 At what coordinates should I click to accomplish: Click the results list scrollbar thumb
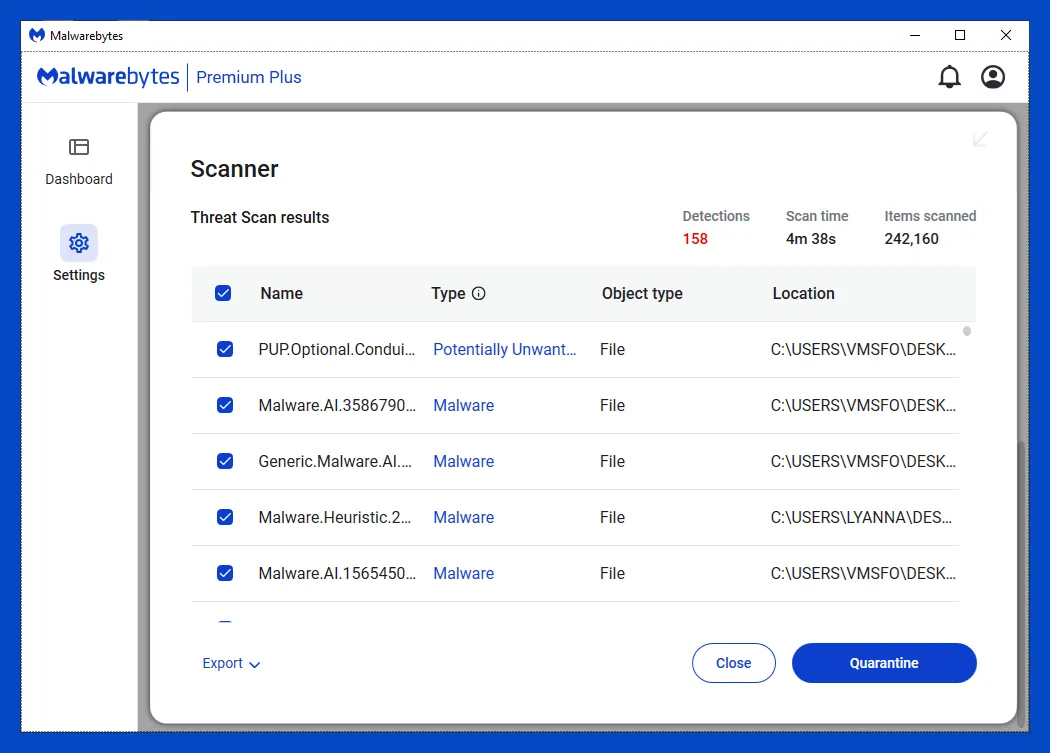(x=967, y=331)
